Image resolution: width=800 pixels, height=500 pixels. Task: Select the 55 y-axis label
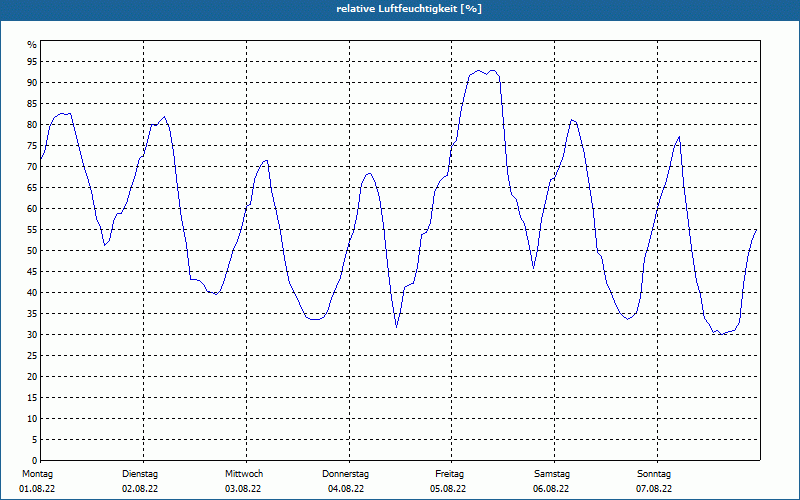tap(32, 230)
